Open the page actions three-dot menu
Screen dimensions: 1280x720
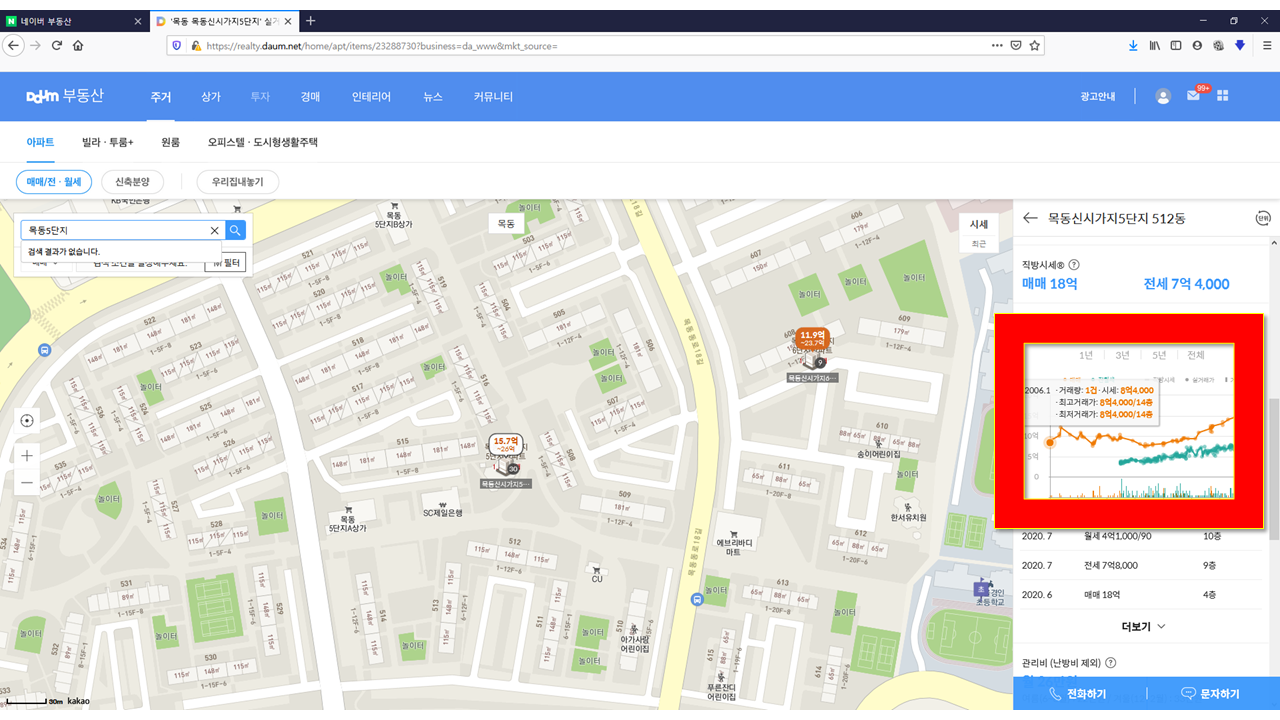pos(997,45)
